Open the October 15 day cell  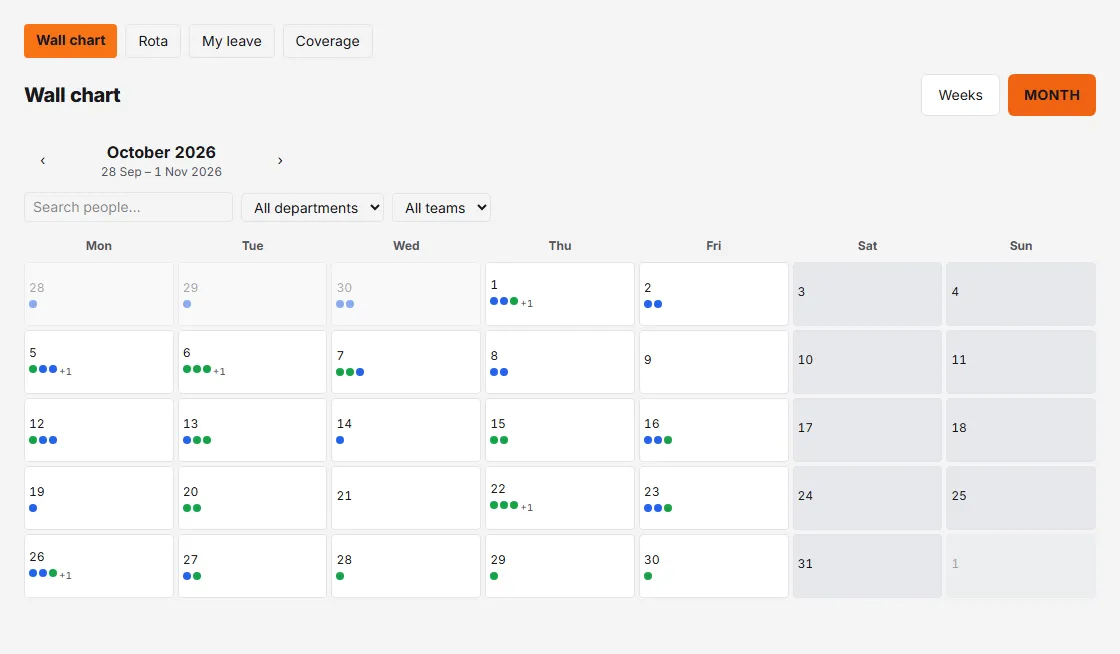click(x=560, y=430)
